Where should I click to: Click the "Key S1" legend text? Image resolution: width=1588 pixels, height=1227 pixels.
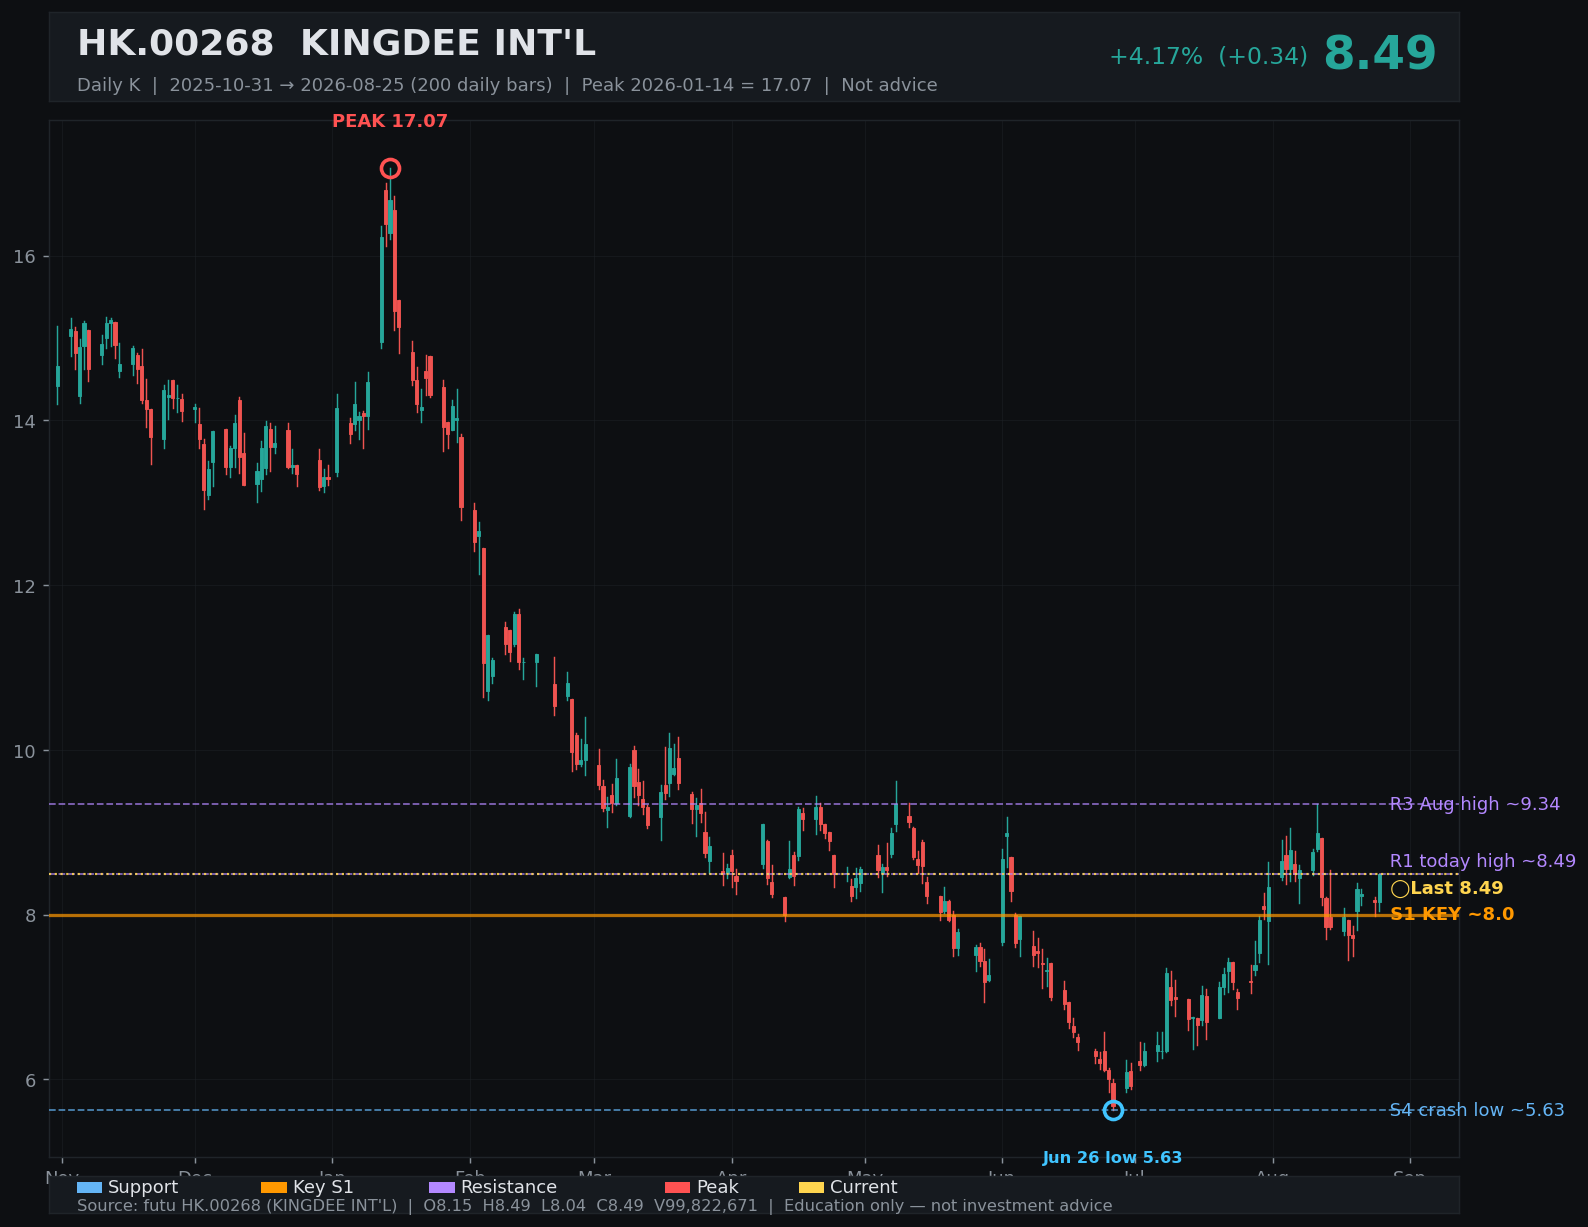[323, 1187]
